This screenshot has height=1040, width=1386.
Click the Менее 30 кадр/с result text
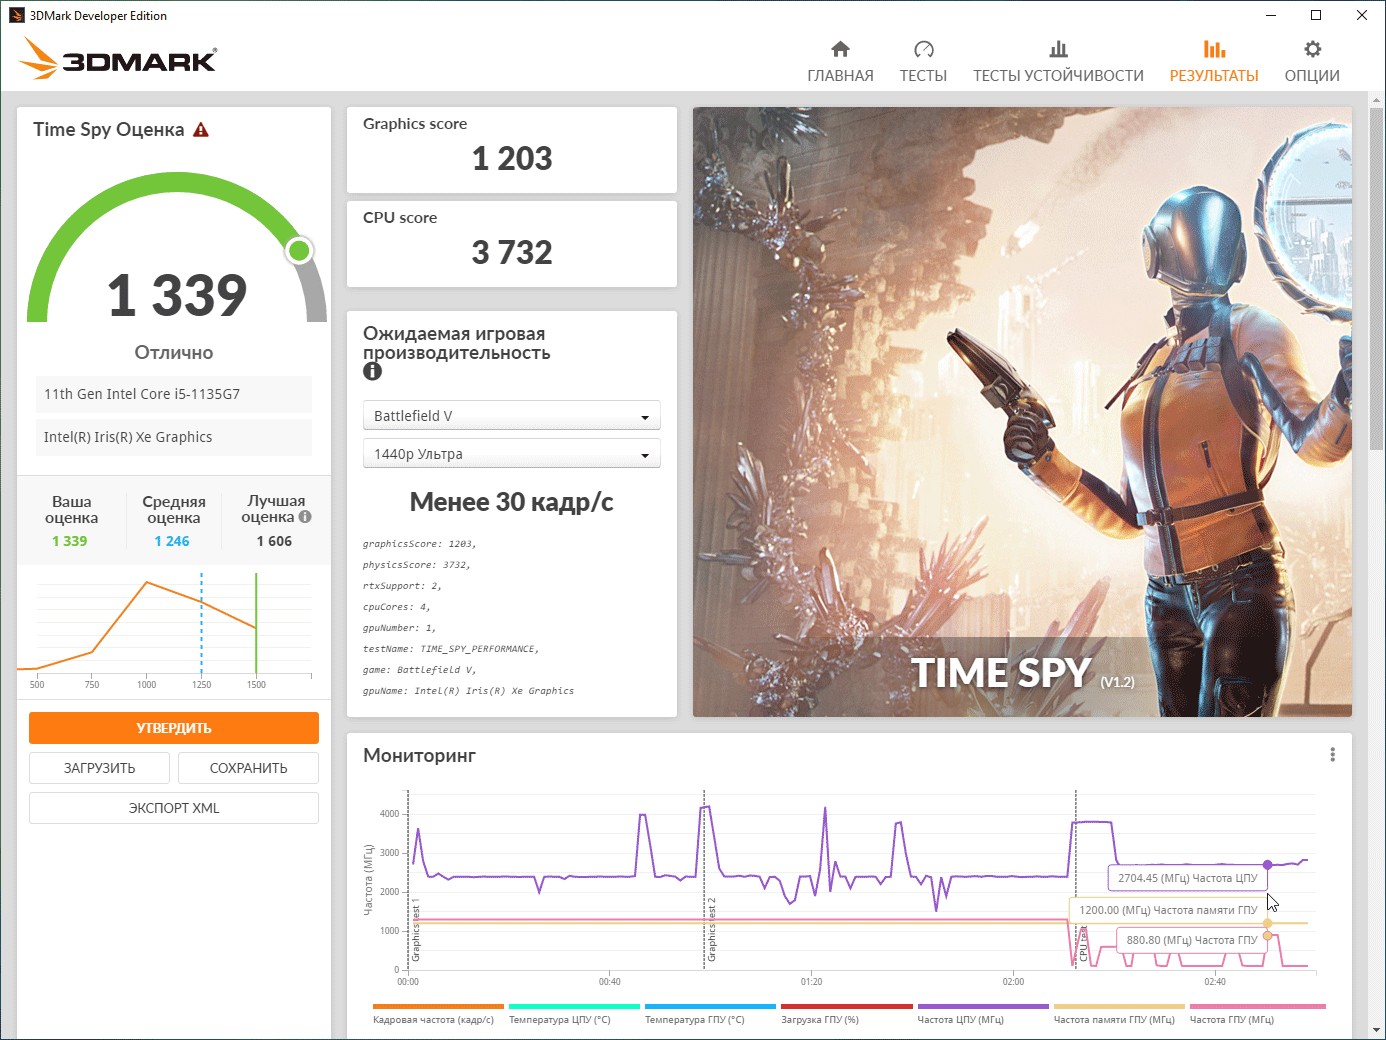[x=512, y=502]
